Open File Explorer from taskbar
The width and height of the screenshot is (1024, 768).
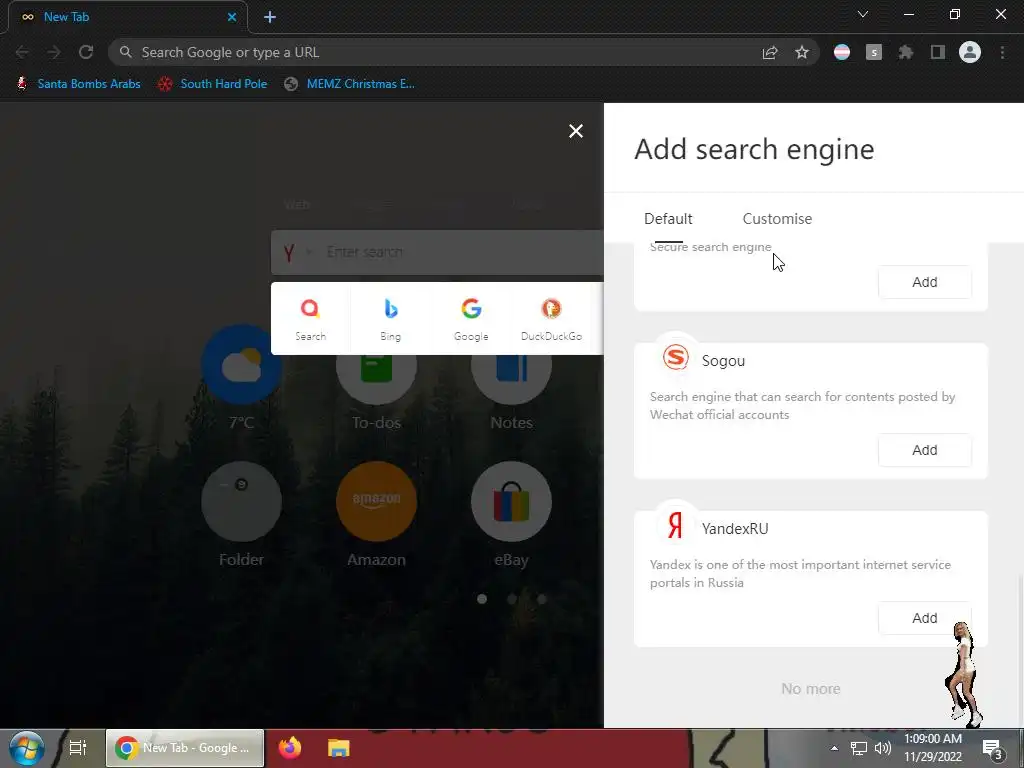338,748
